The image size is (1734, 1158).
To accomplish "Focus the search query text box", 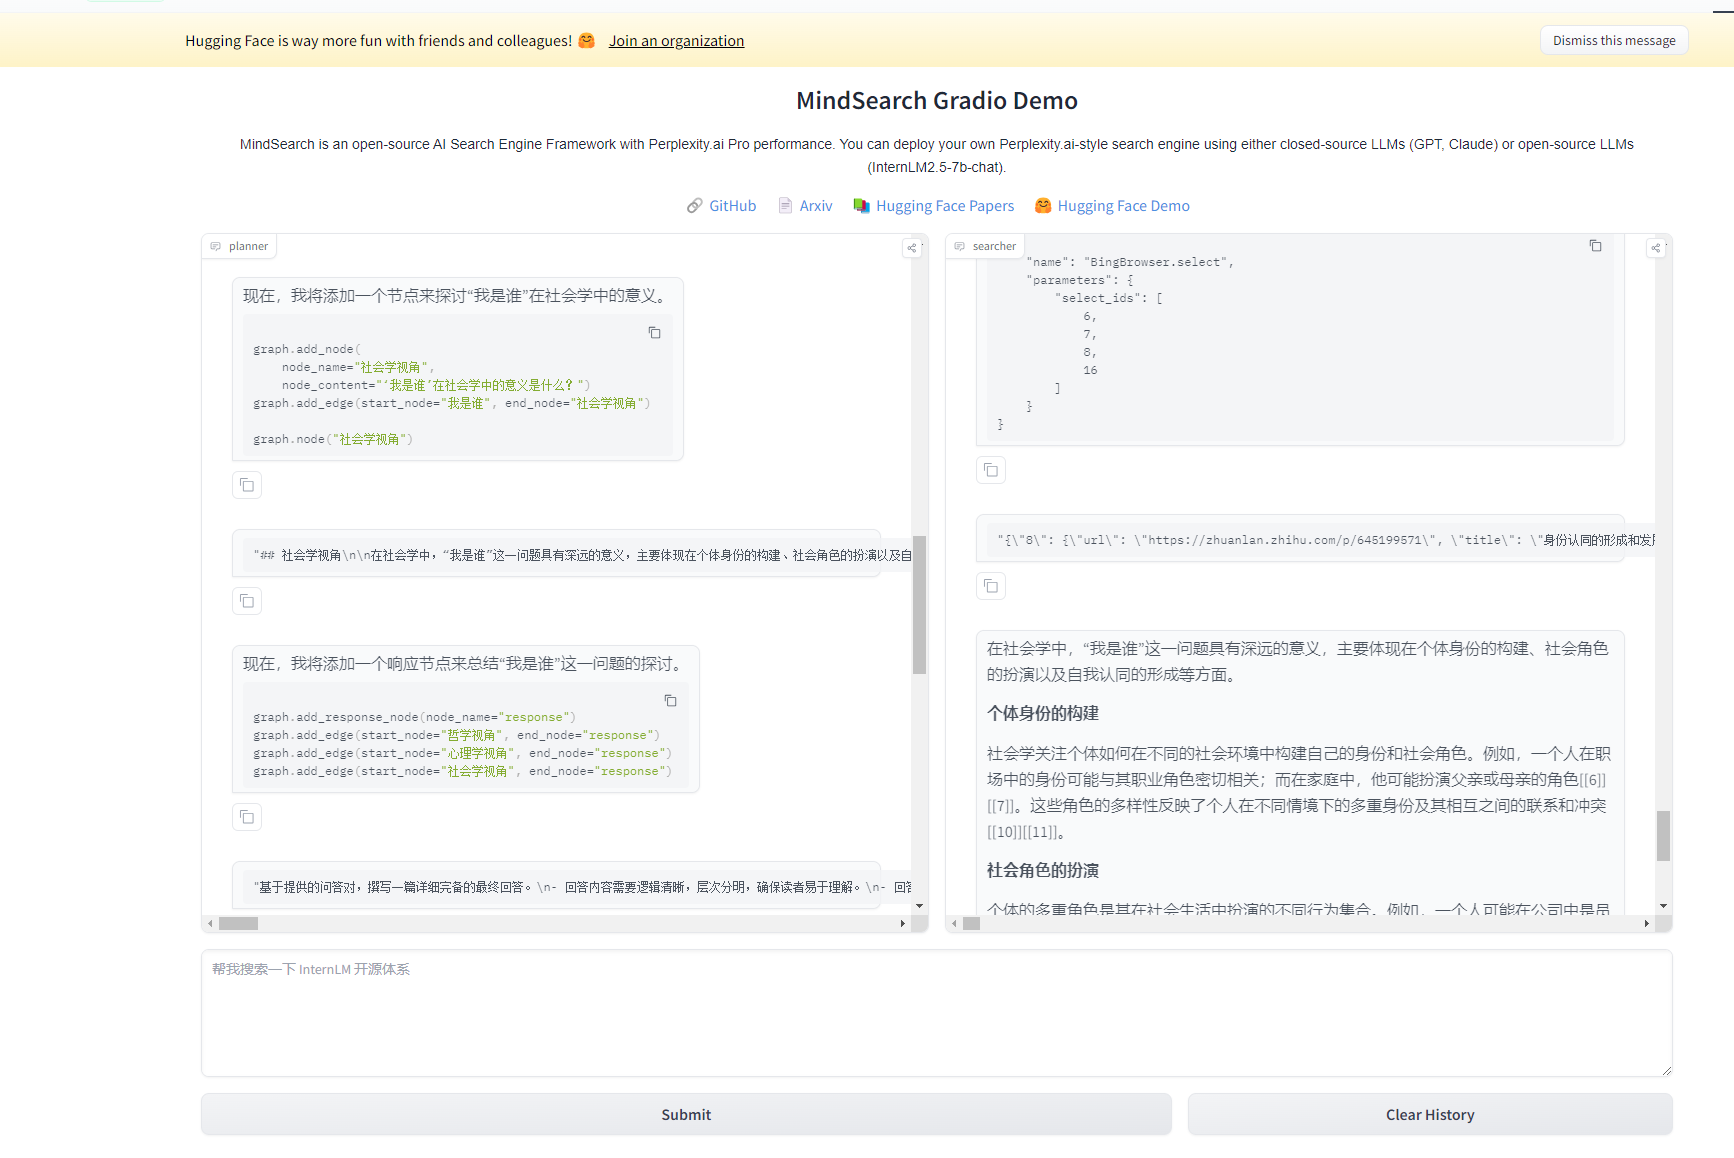I will point(936,1013).
